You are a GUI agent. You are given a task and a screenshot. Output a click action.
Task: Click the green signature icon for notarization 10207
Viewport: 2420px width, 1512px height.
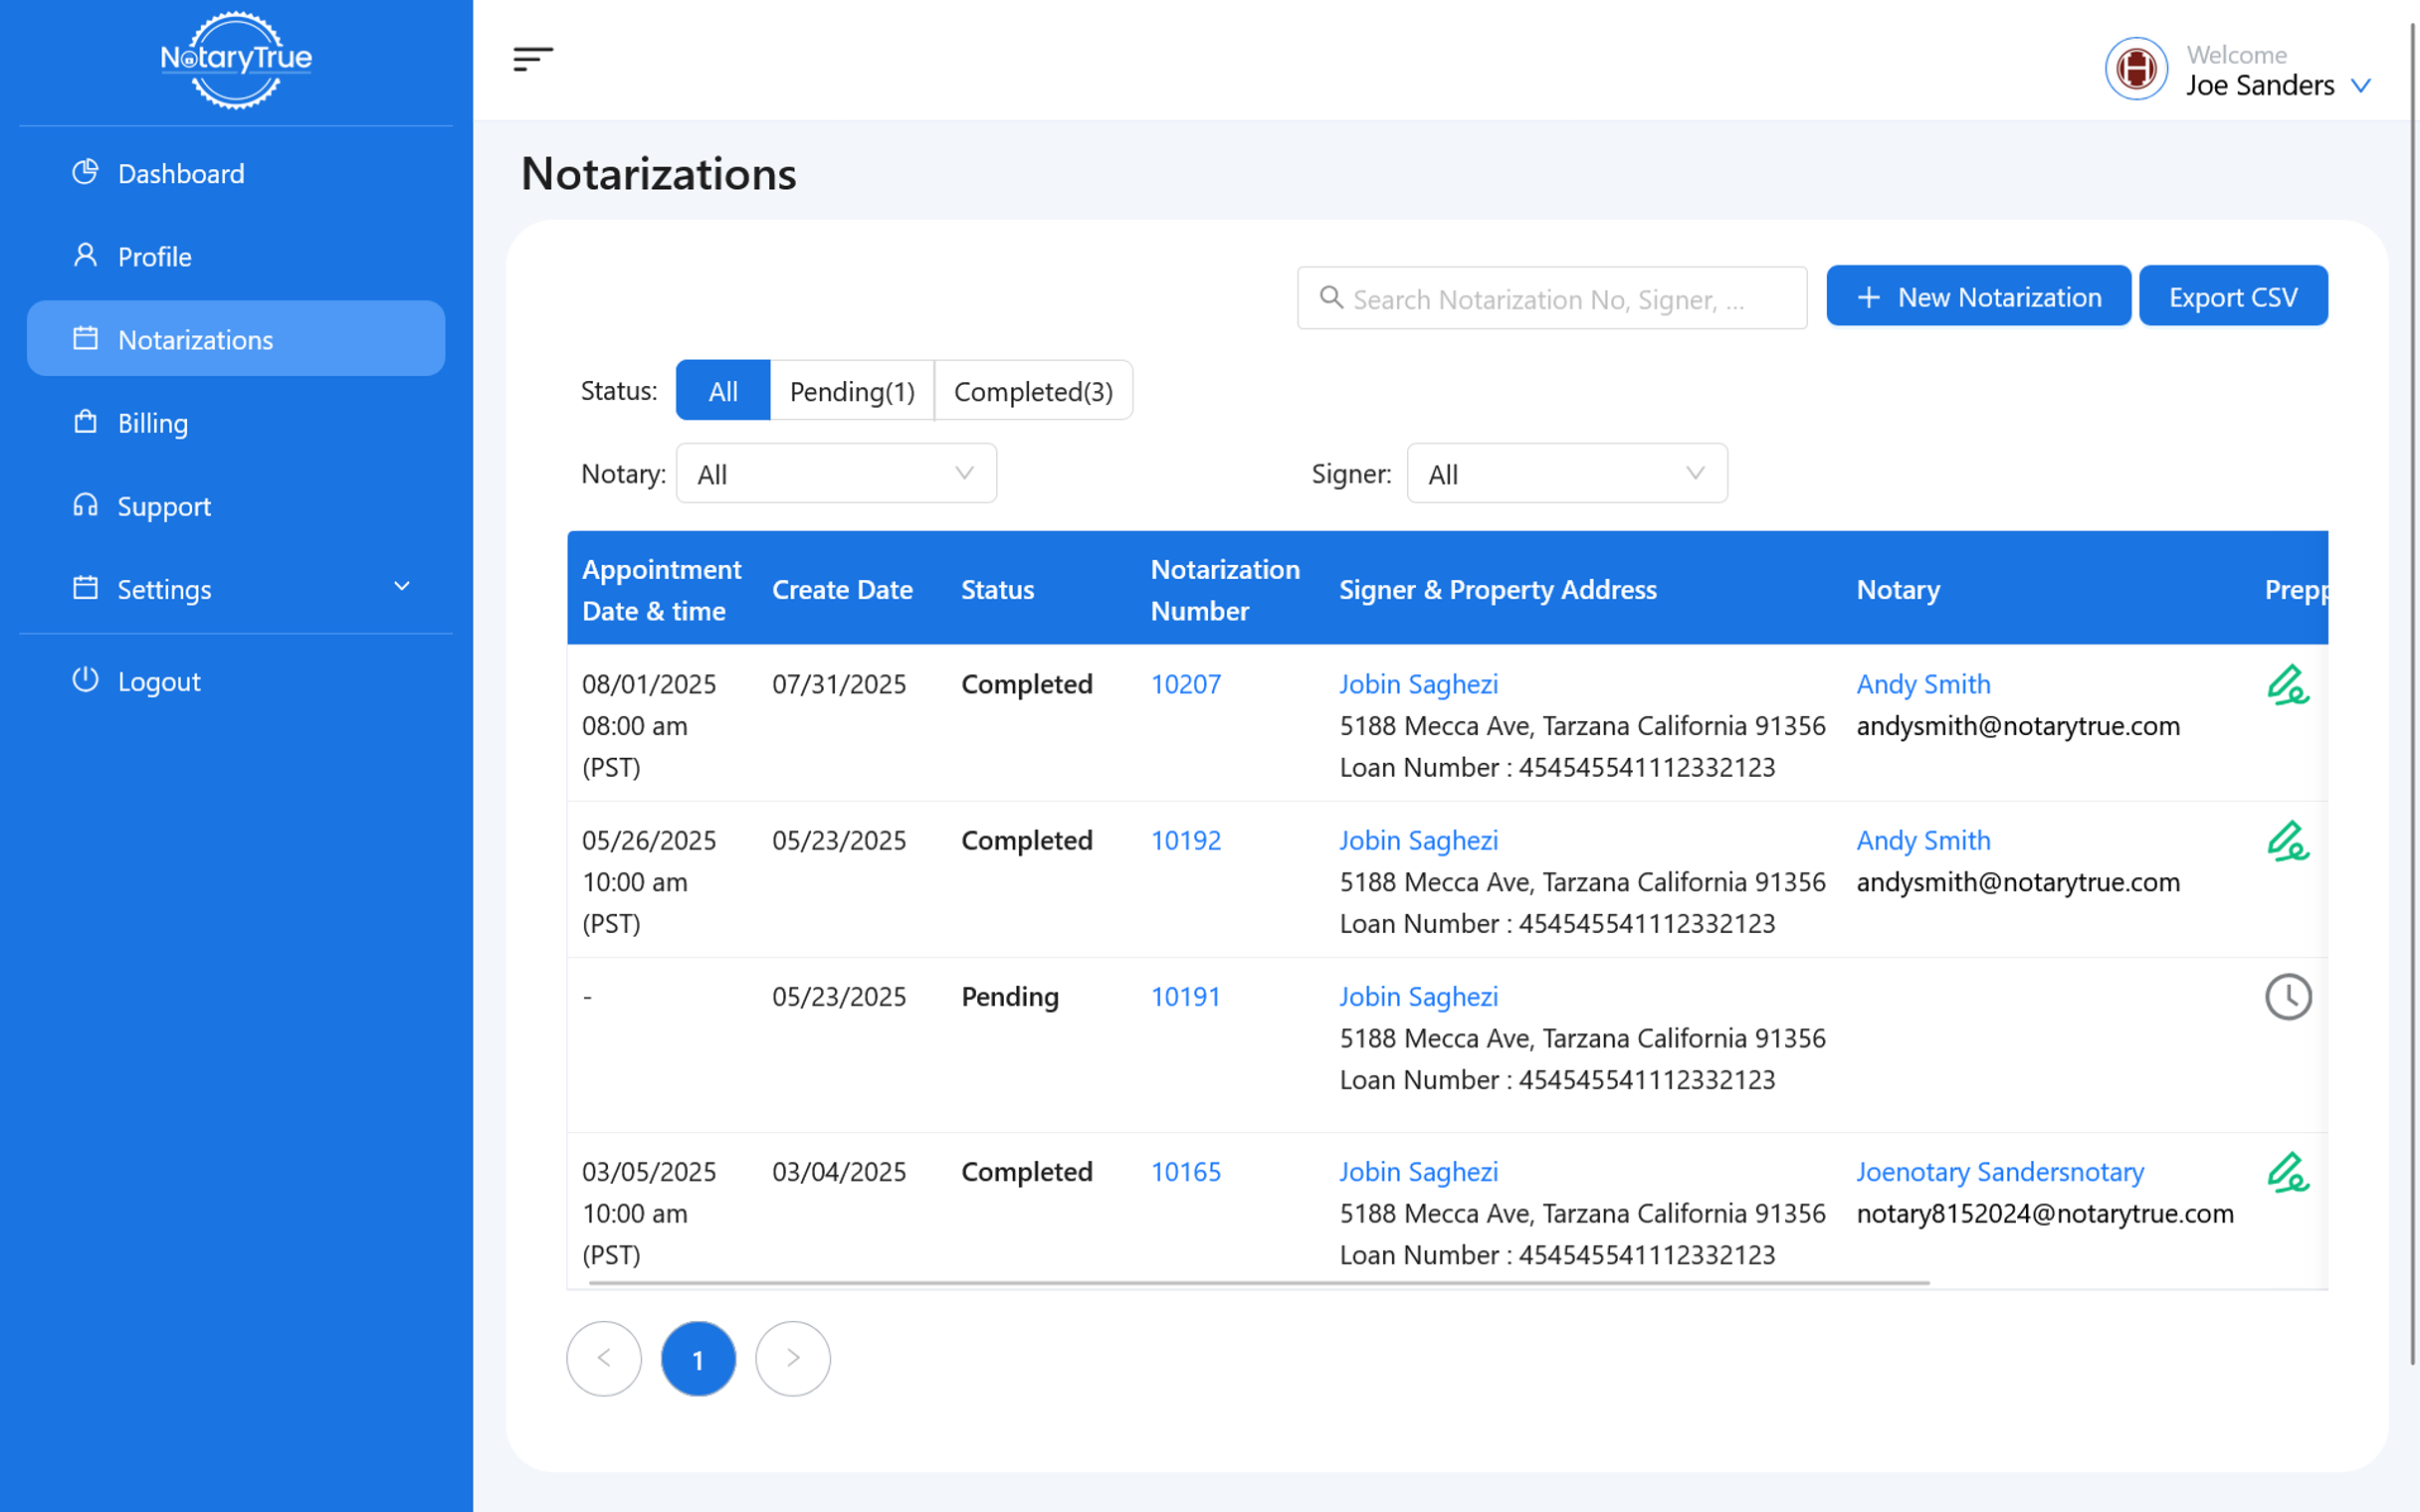click(2287, 686)
